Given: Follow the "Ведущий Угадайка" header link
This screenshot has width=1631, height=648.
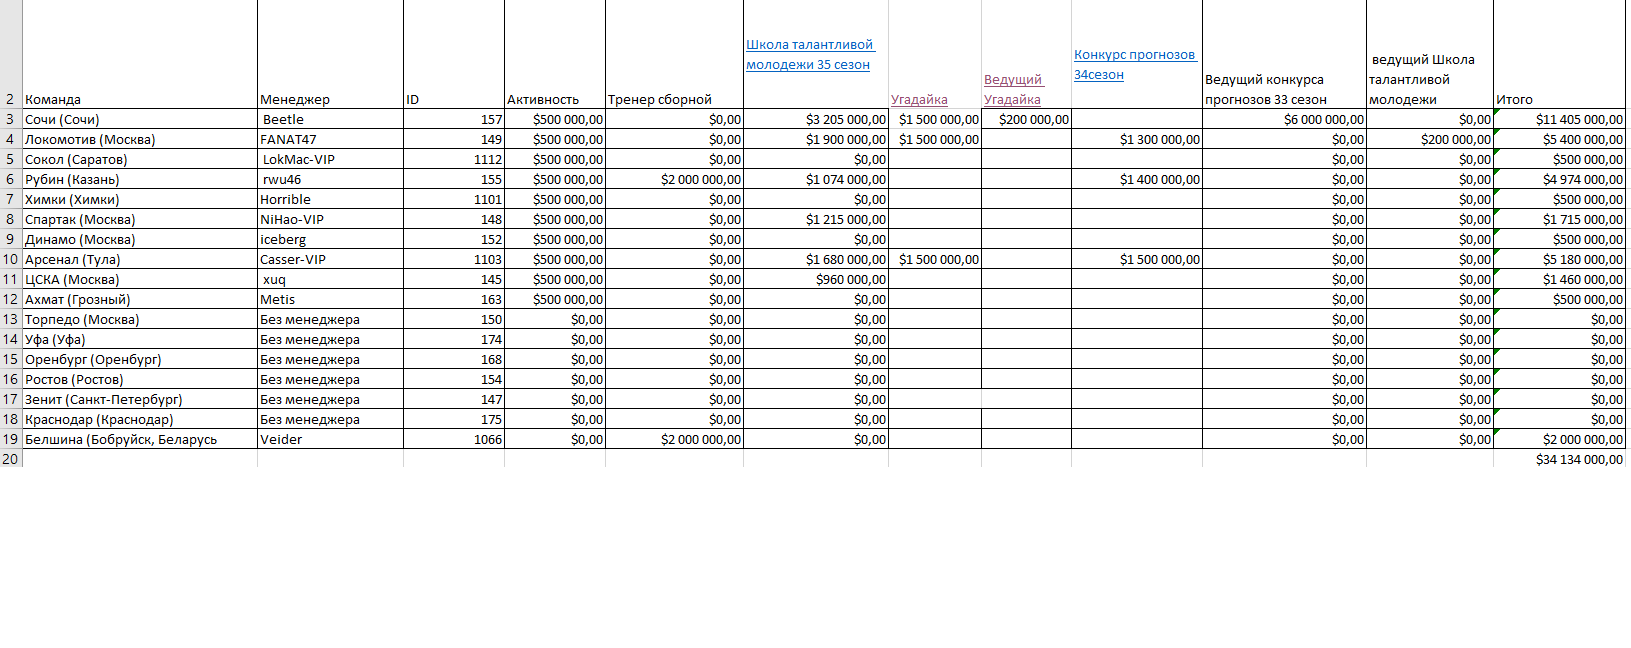Looking at the screenshot, I should [1013, 89].
